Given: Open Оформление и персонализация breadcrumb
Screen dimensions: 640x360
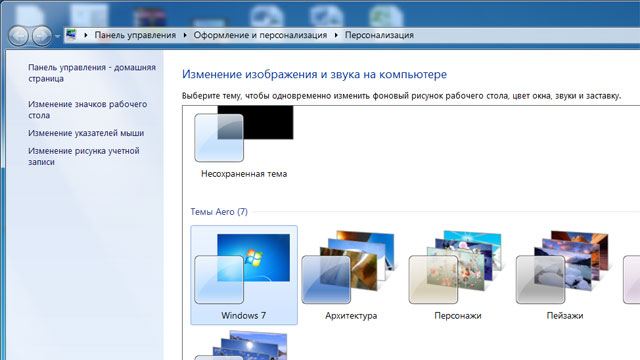Looking at the screenshot, I should (x=260, y=35).
